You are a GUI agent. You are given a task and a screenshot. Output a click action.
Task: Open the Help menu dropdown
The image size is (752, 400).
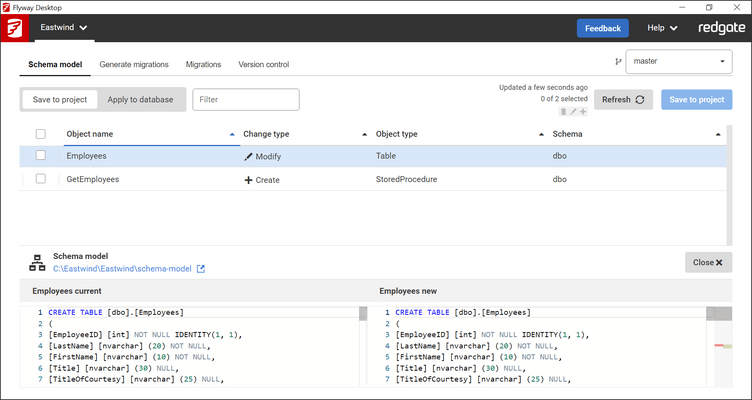[x=662, y=28]
